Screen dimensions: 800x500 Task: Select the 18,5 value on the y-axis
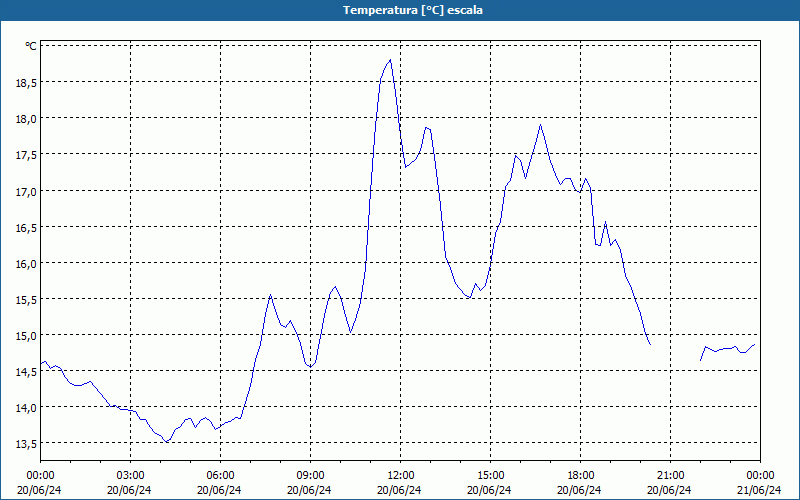(26, 83)
